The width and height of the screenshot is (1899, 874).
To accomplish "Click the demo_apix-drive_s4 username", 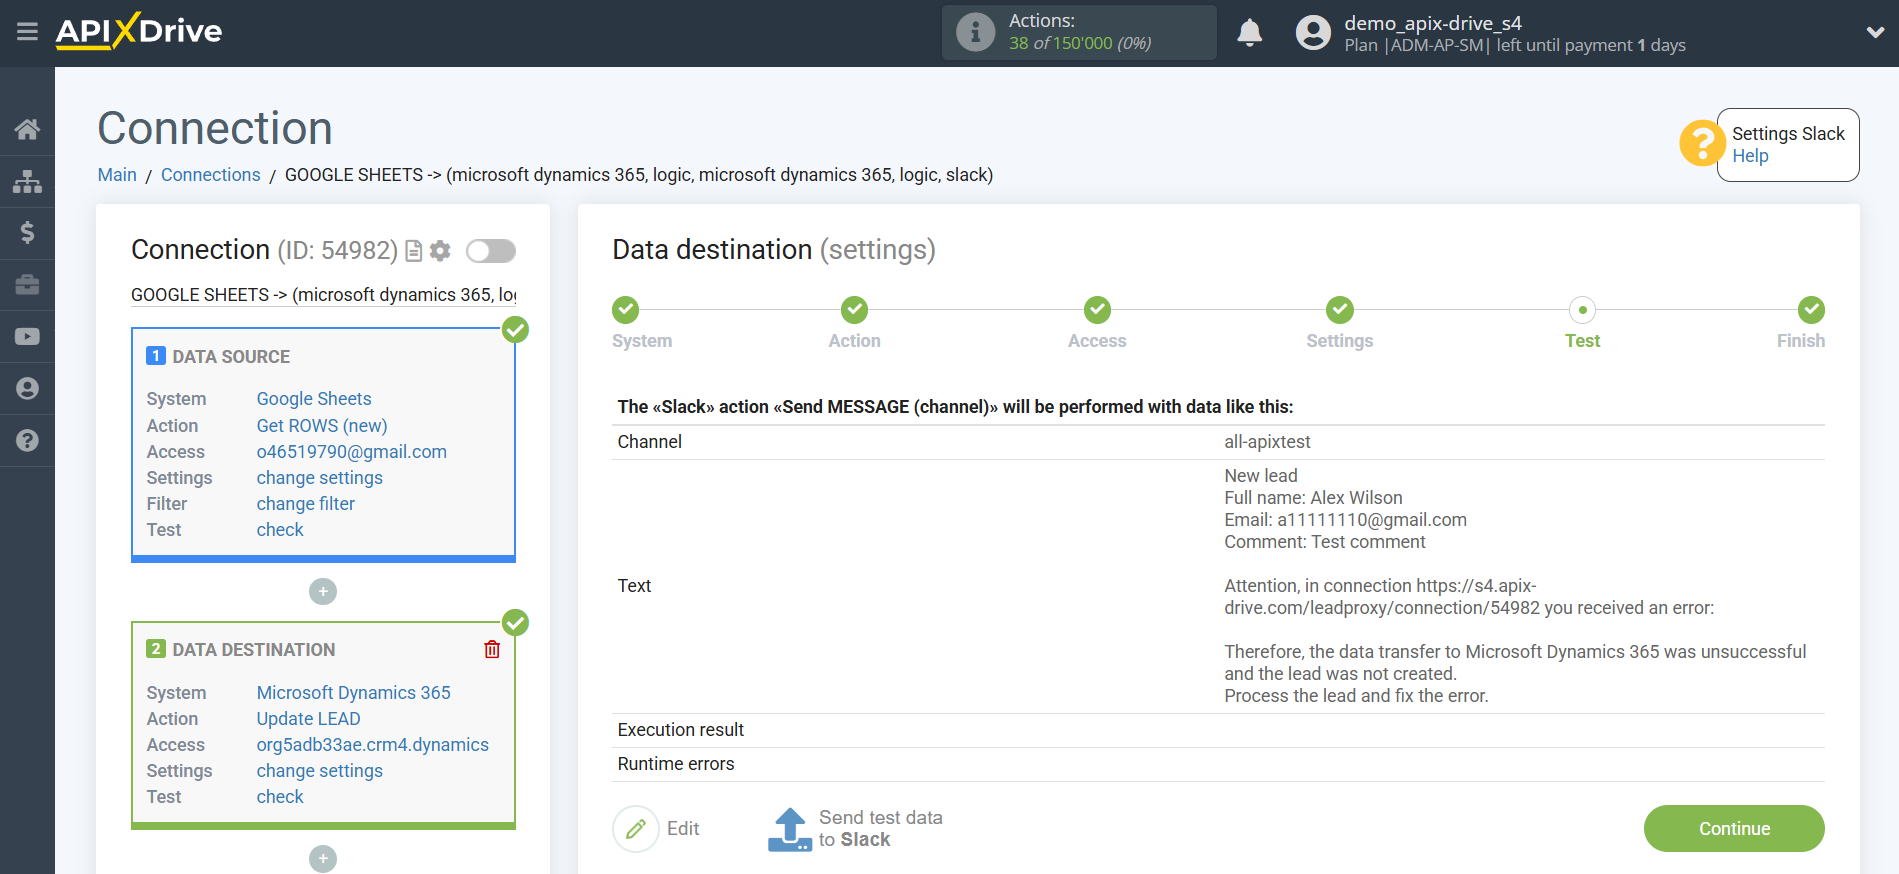I will [1433, 23].
